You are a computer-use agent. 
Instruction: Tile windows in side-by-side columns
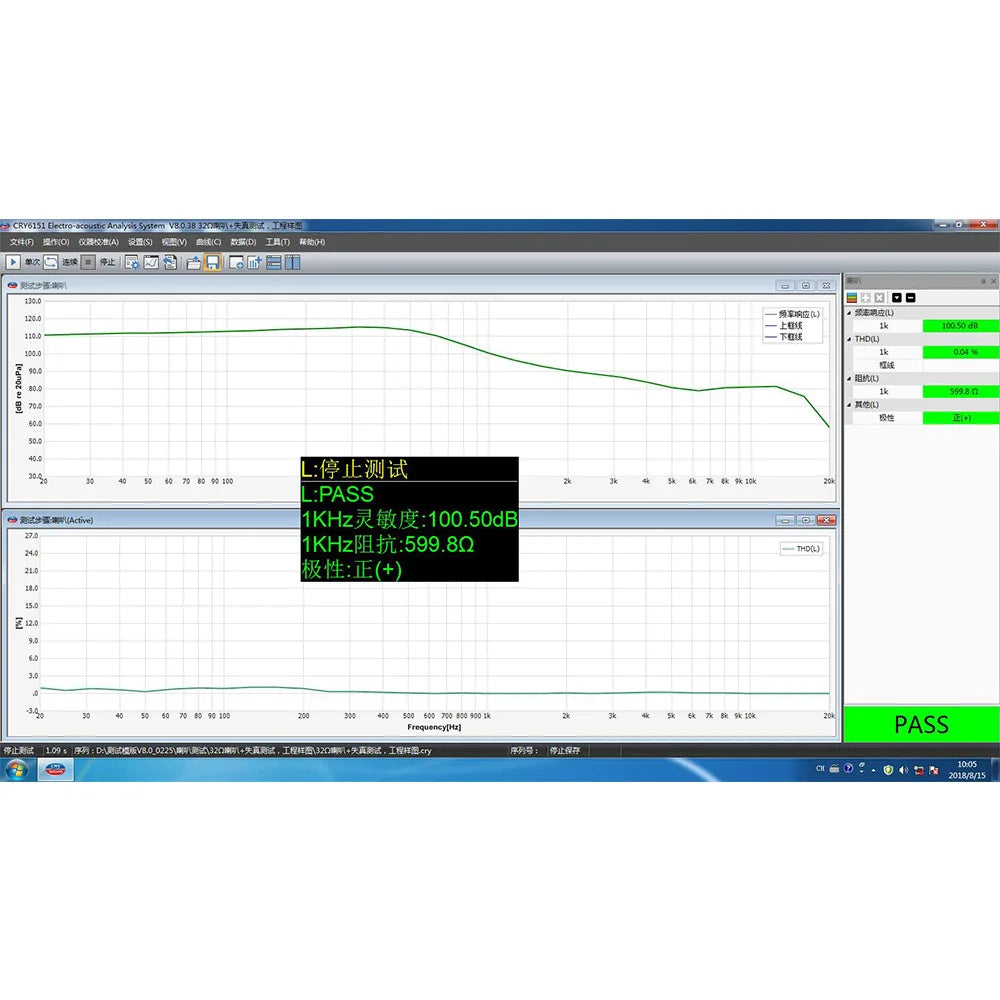293,262
